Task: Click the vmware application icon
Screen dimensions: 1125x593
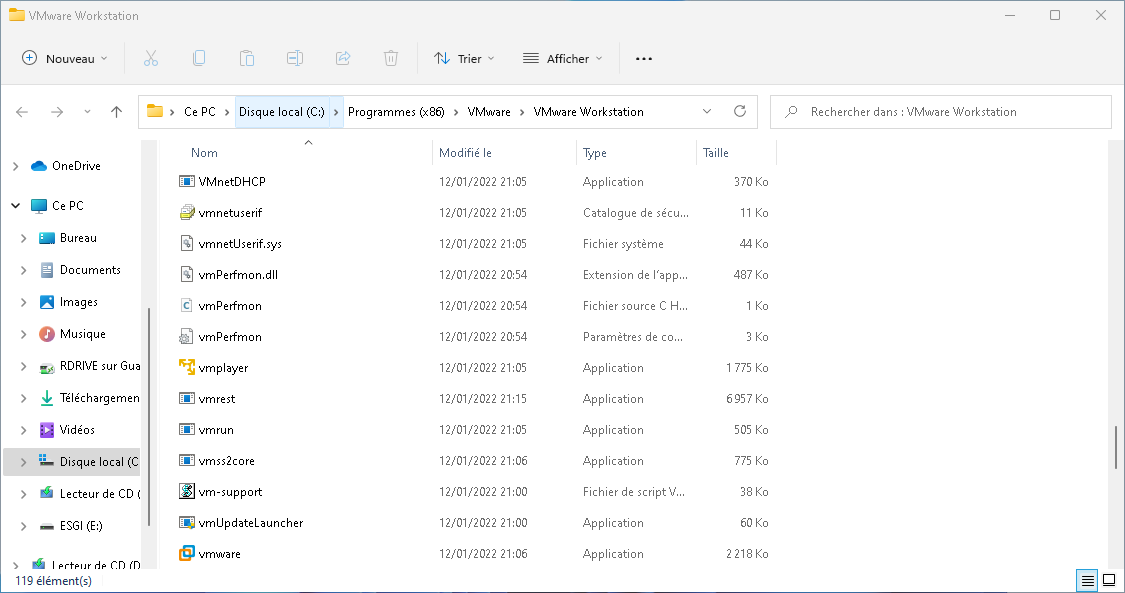Action: point(187,553)
